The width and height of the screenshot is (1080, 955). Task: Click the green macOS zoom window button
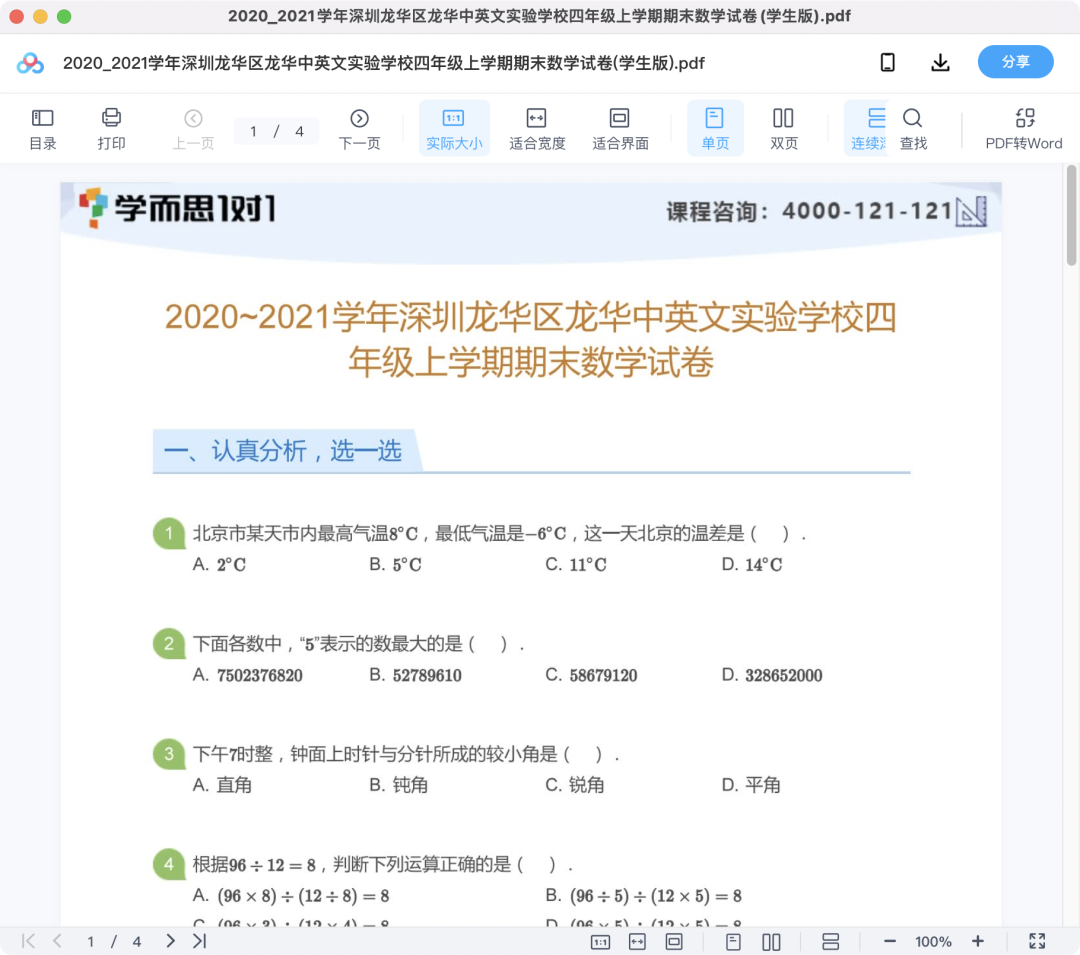point(64,17)
